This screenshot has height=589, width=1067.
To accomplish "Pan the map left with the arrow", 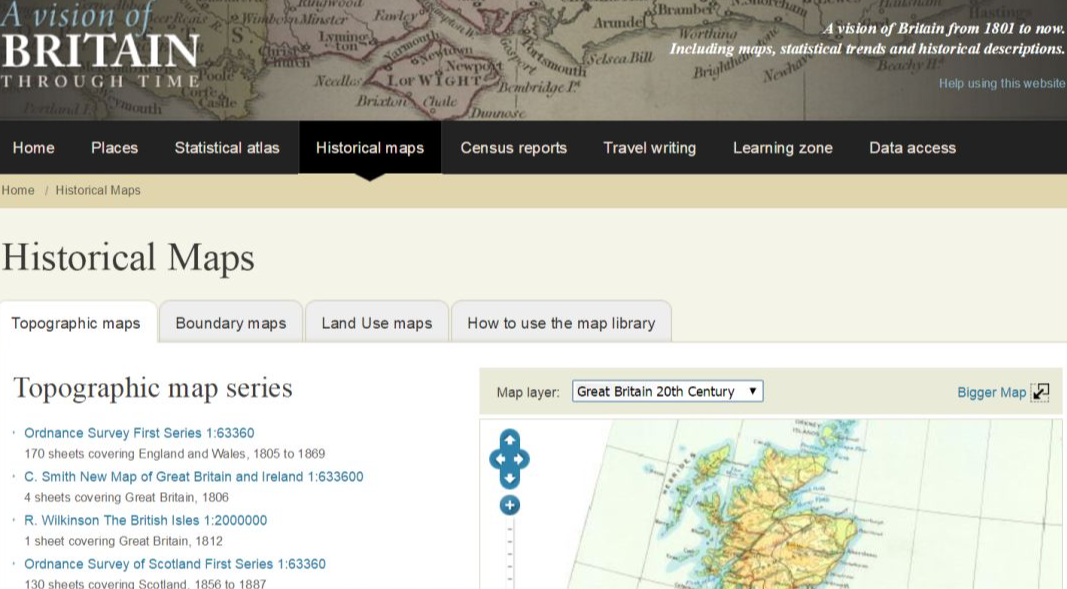I will tap(499, 459).
